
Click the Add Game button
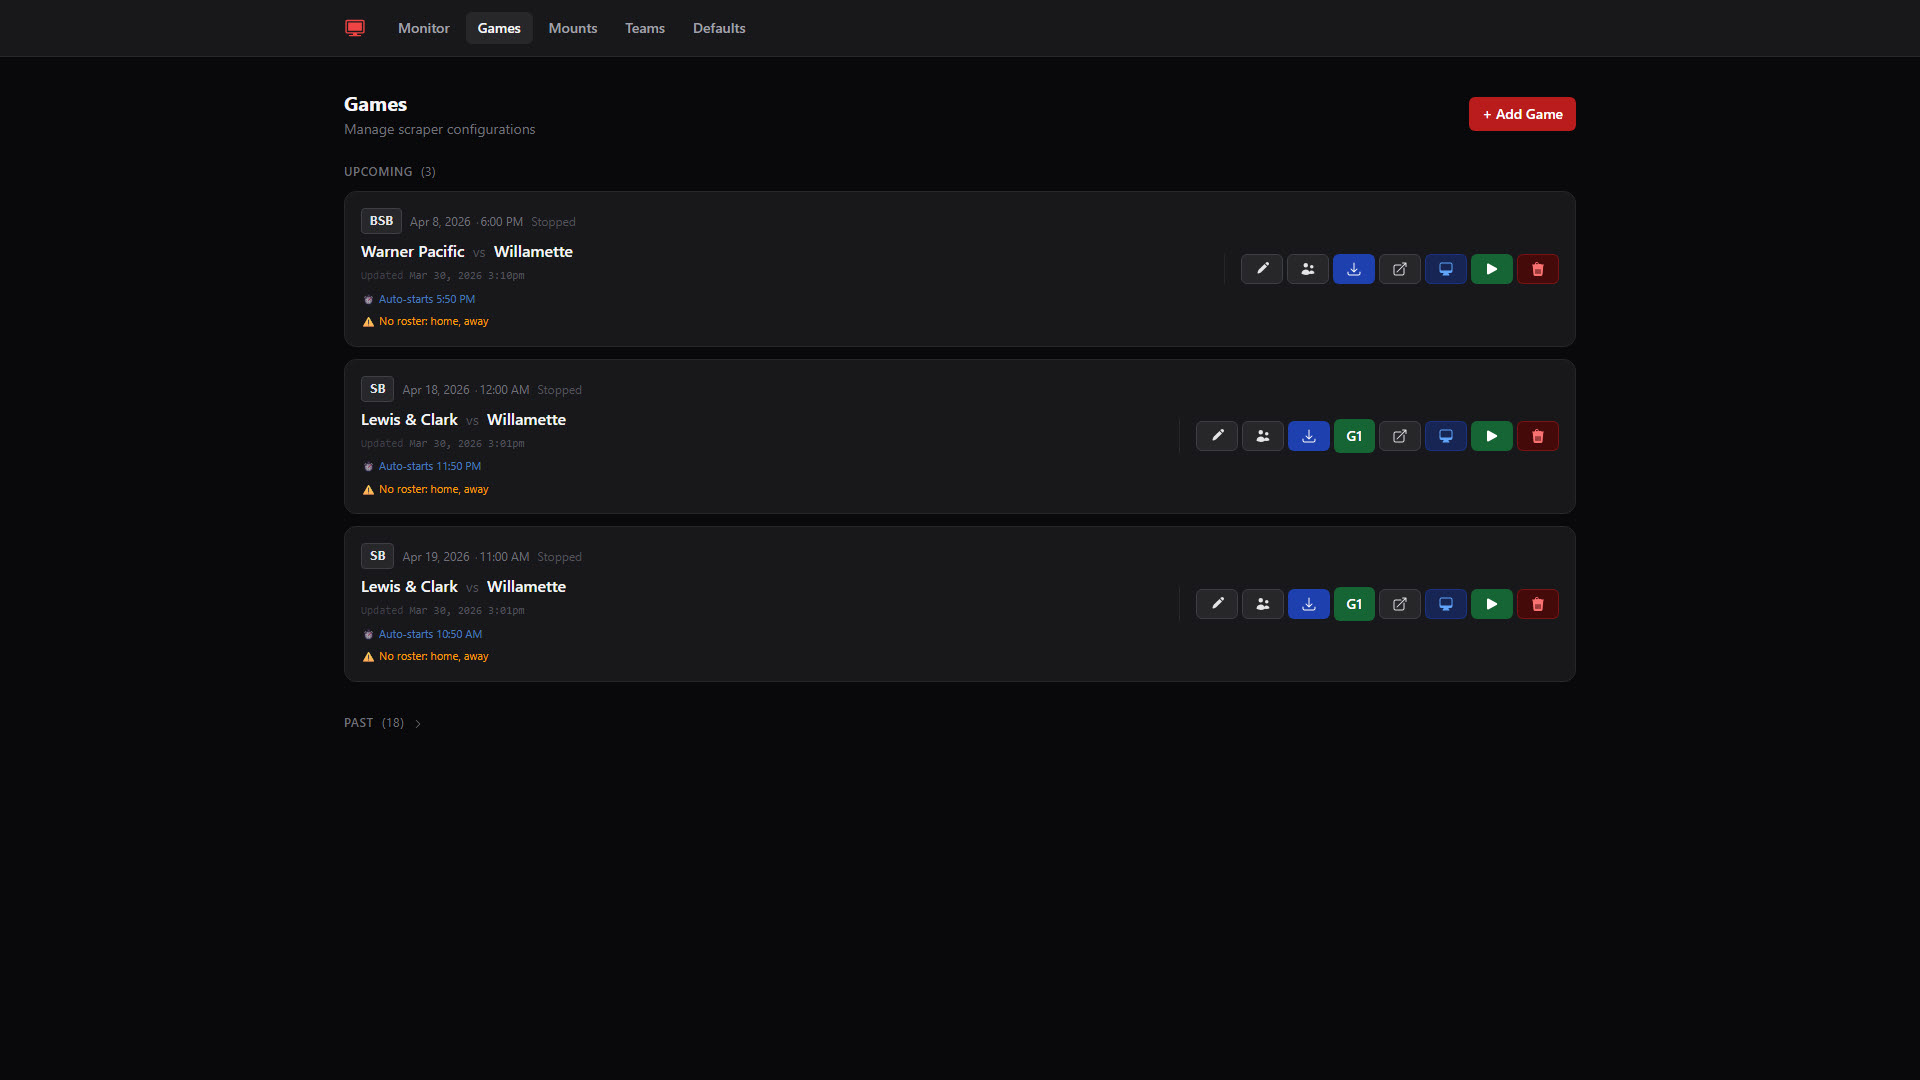pos(1521,114)
